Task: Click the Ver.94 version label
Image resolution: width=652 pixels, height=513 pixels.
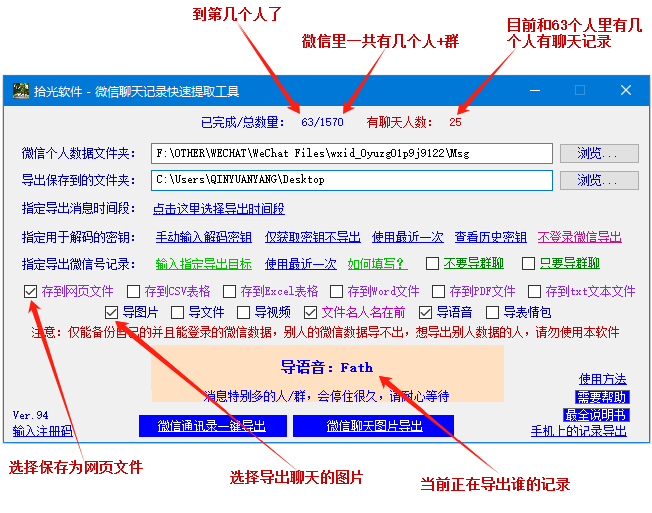Action: click(x=30, y=415)
